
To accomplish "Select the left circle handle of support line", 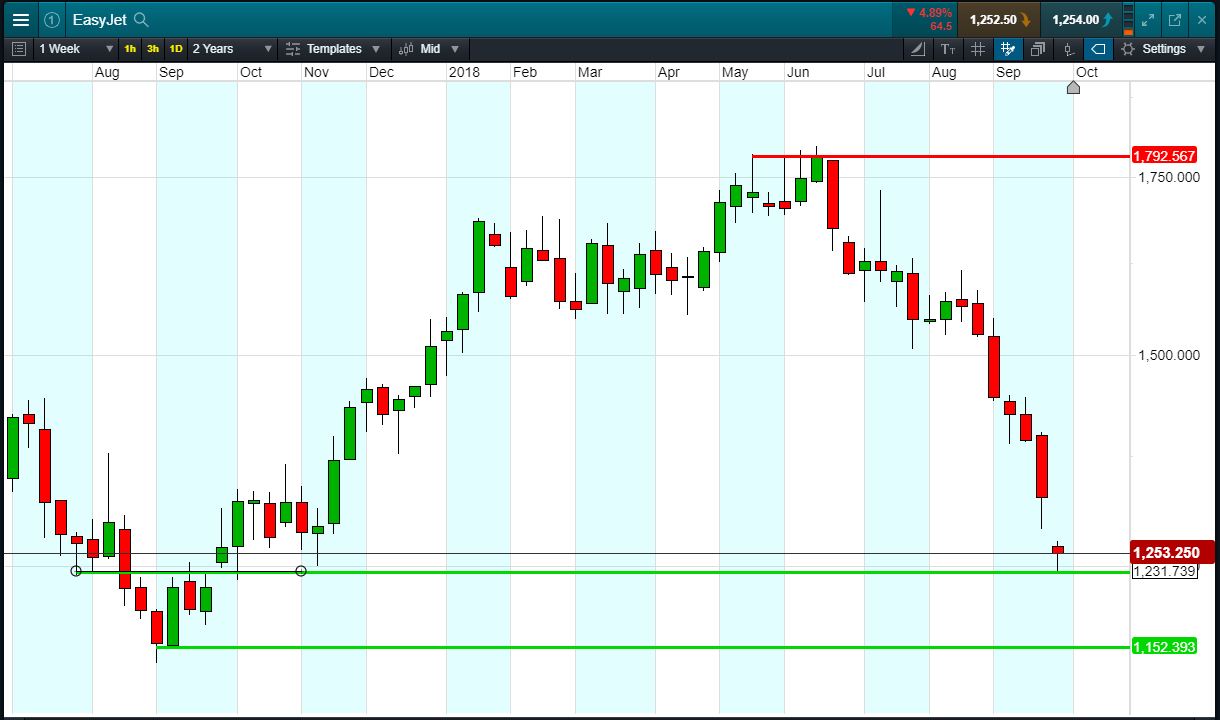I will click(x=76, y=571).
